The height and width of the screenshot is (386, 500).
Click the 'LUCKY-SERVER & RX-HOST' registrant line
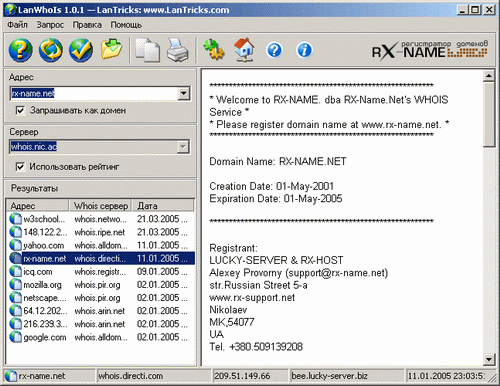tap(276, 260)
